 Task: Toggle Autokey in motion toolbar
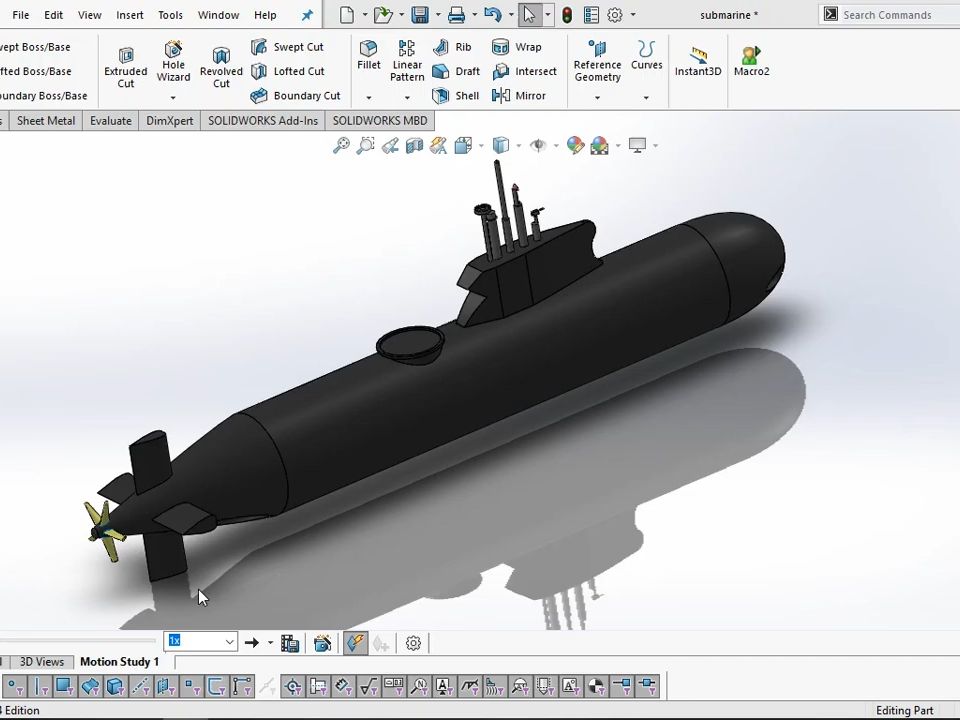pos(356,643)
